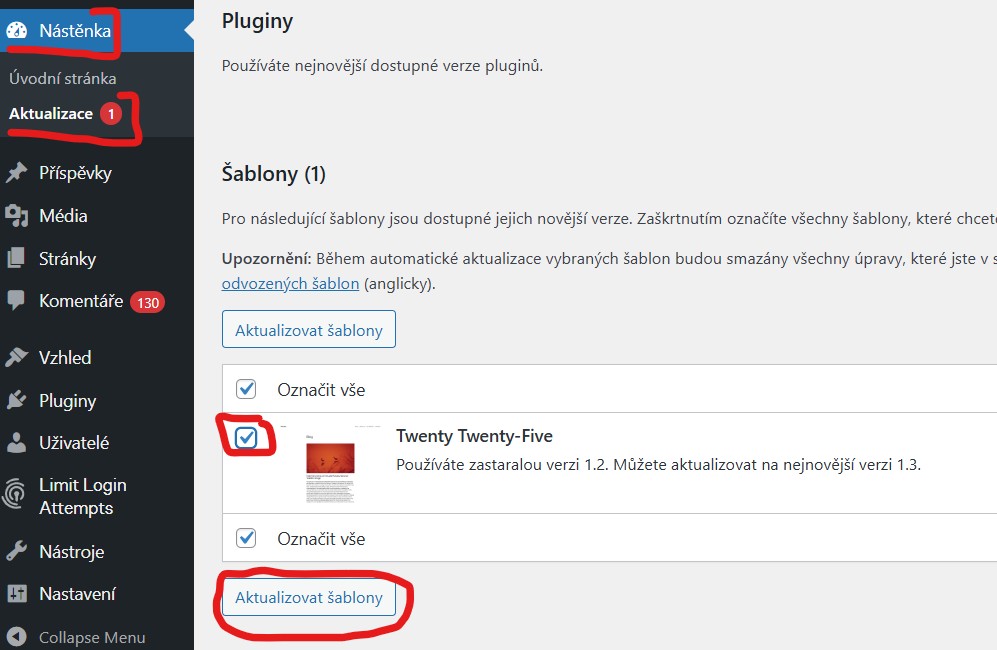
Task: Click the Nástroje wrench icon
Action: pyautogui.click(x=16, y=551)
